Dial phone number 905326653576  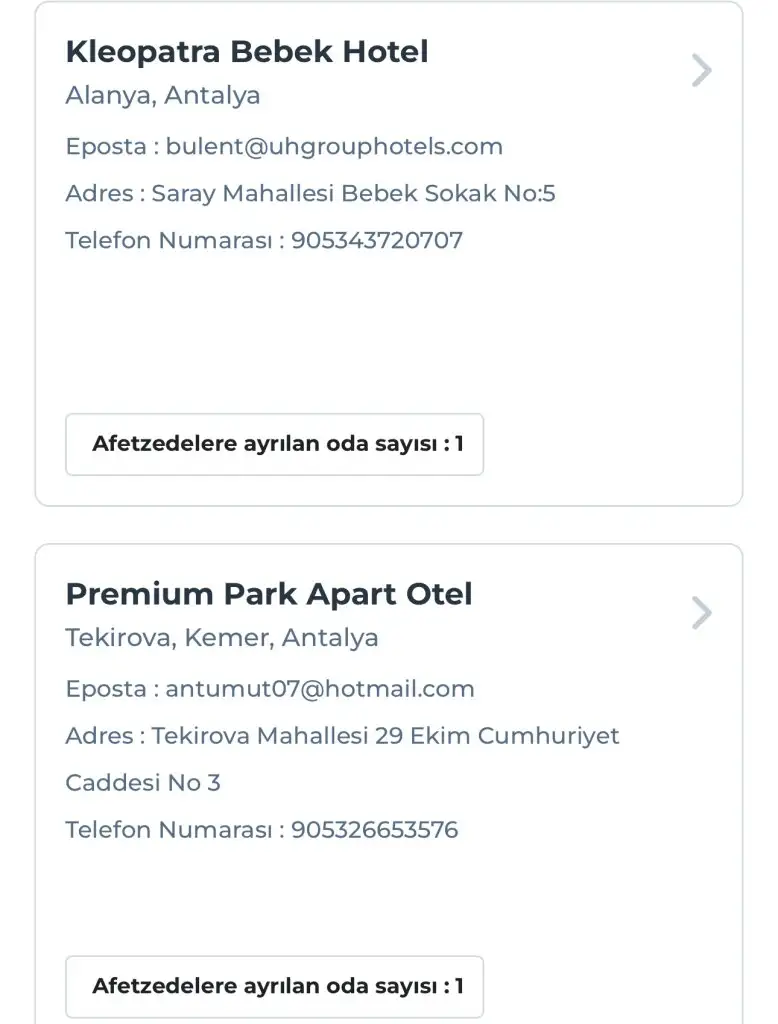374,830
